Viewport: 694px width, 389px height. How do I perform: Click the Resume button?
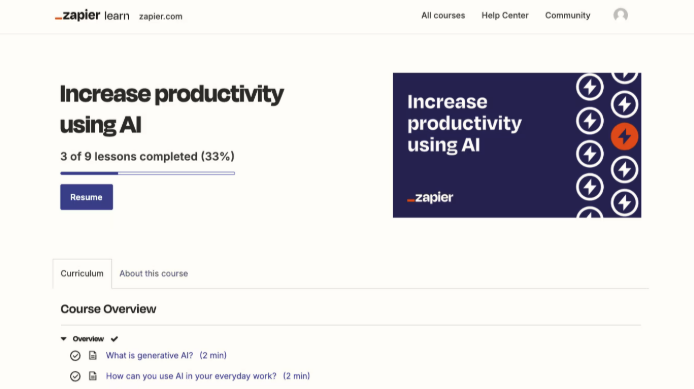[86, 197]
